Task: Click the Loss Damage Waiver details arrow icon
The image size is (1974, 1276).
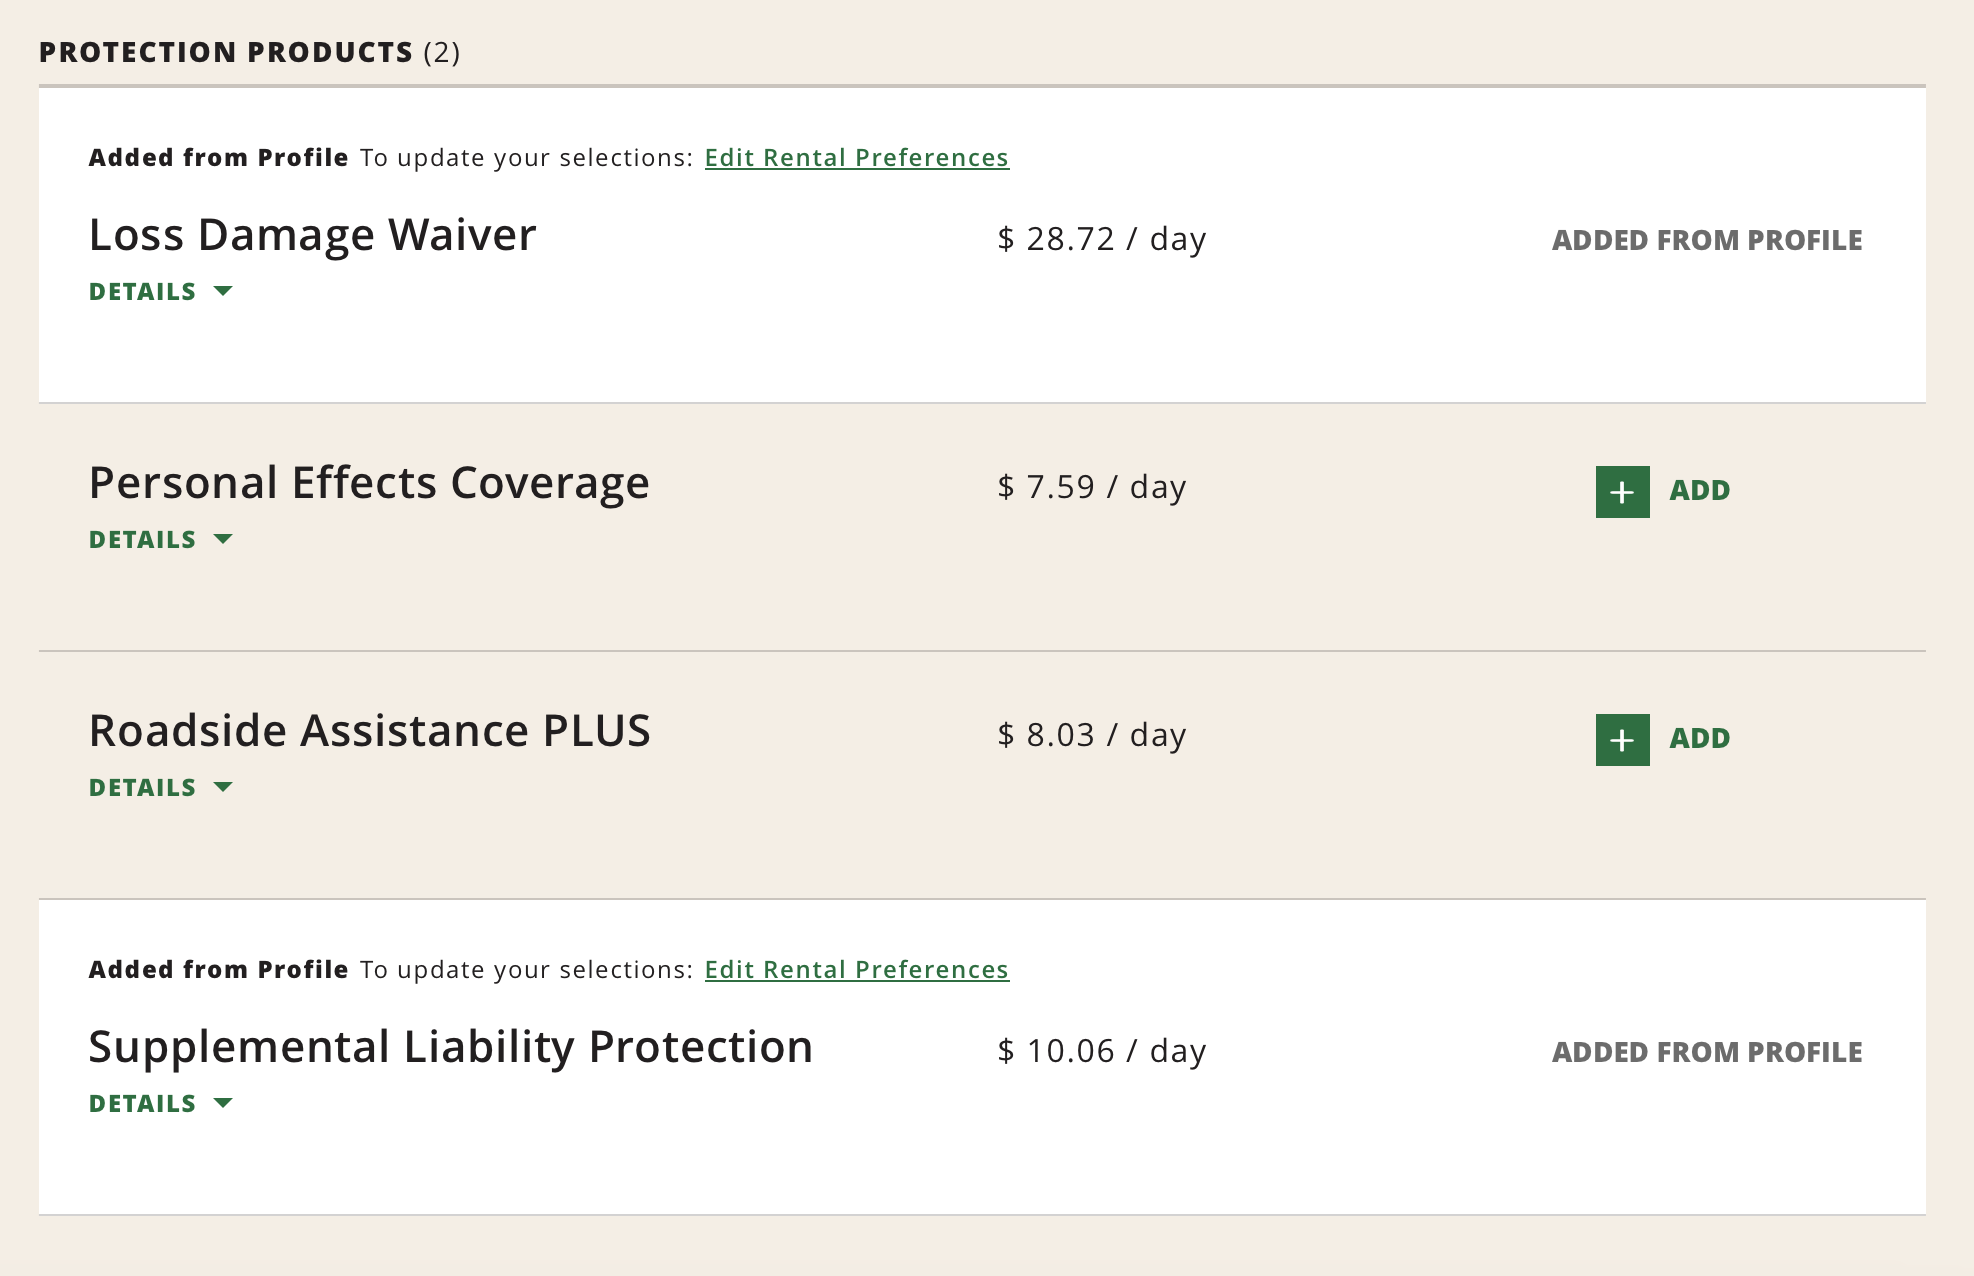Action: coord(223,291)
